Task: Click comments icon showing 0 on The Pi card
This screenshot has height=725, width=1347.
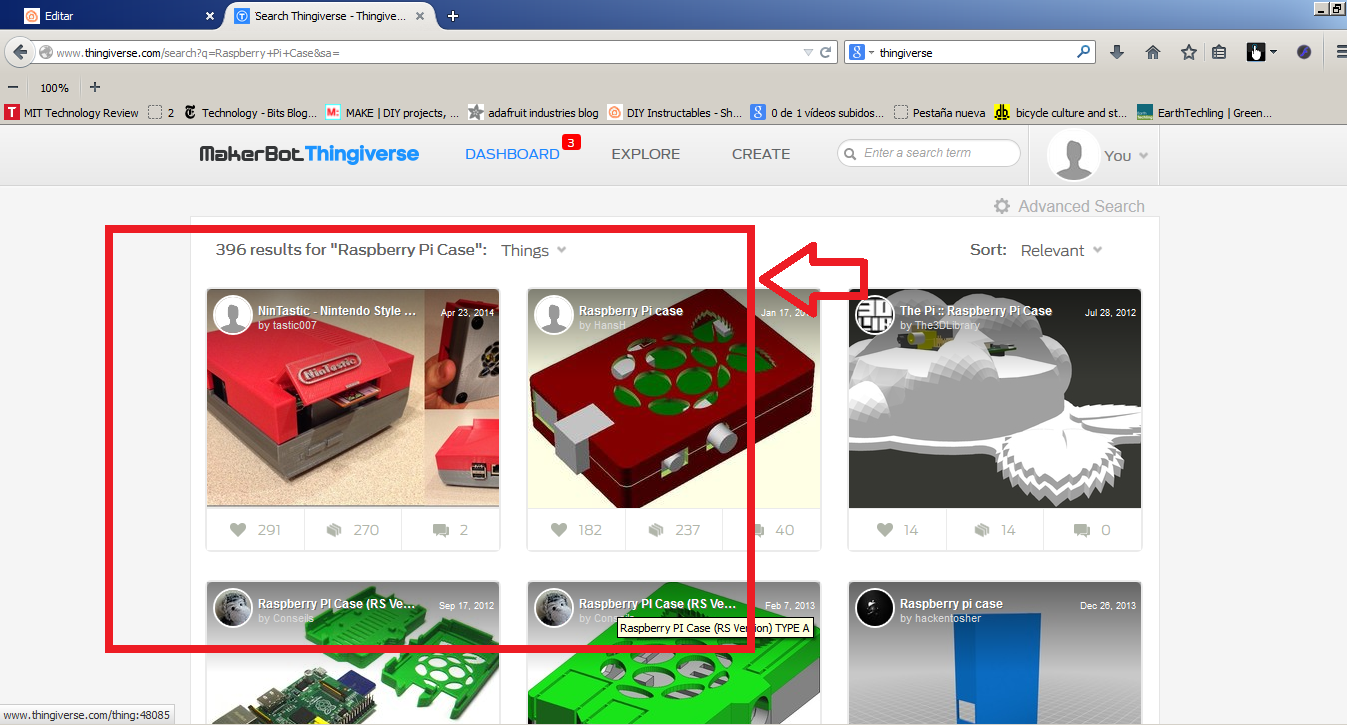Action: tap(1082, 530)
